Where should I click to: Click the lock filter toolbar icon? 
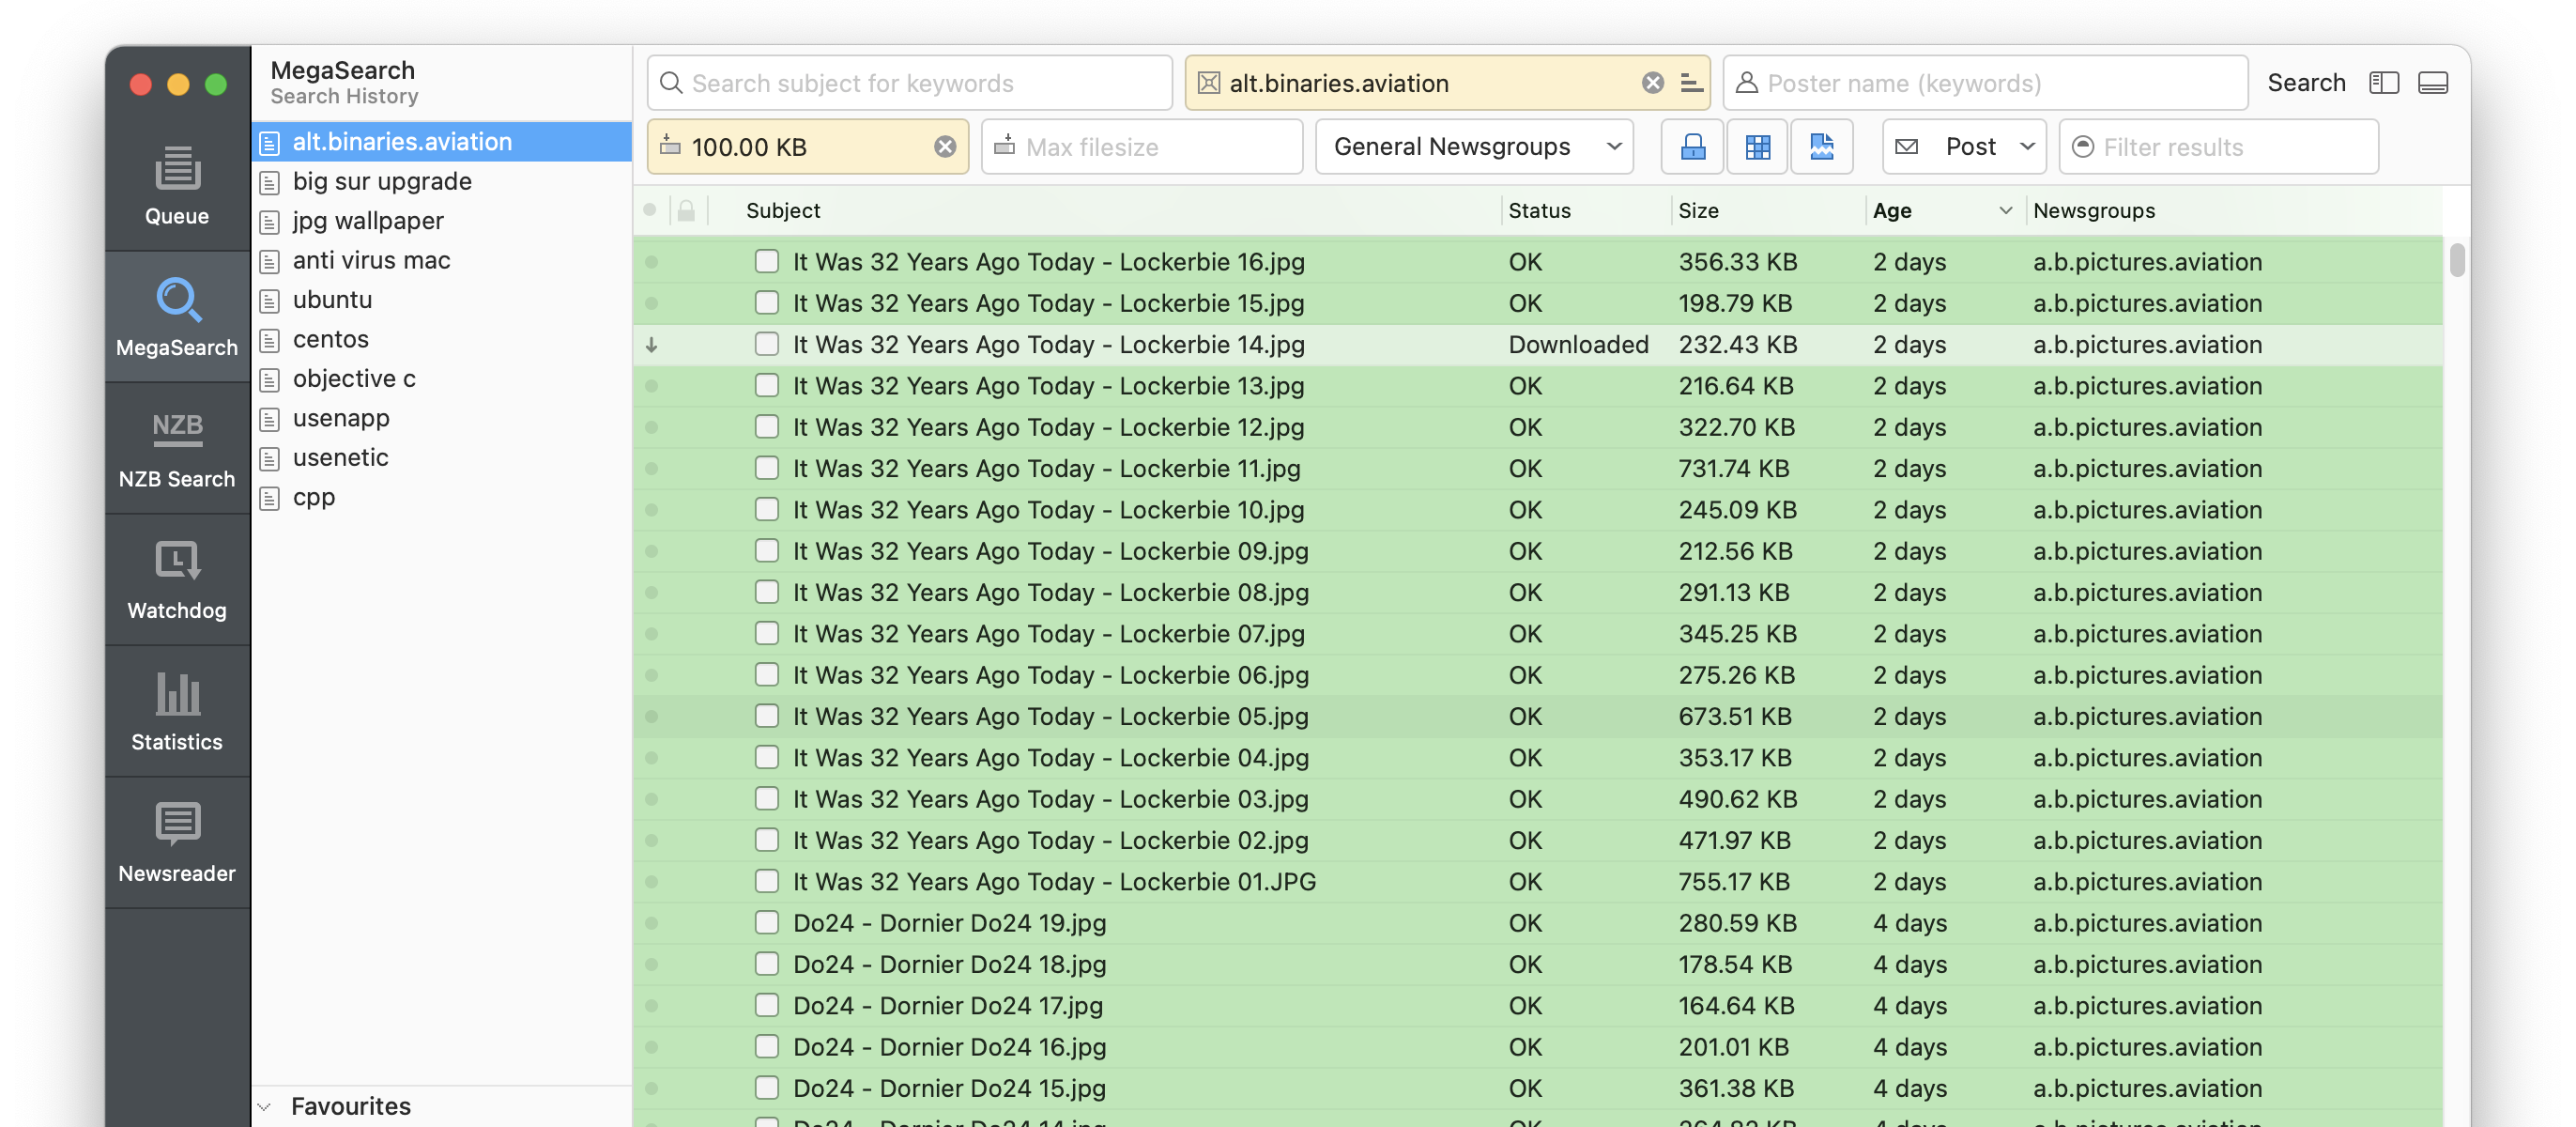1692,147
